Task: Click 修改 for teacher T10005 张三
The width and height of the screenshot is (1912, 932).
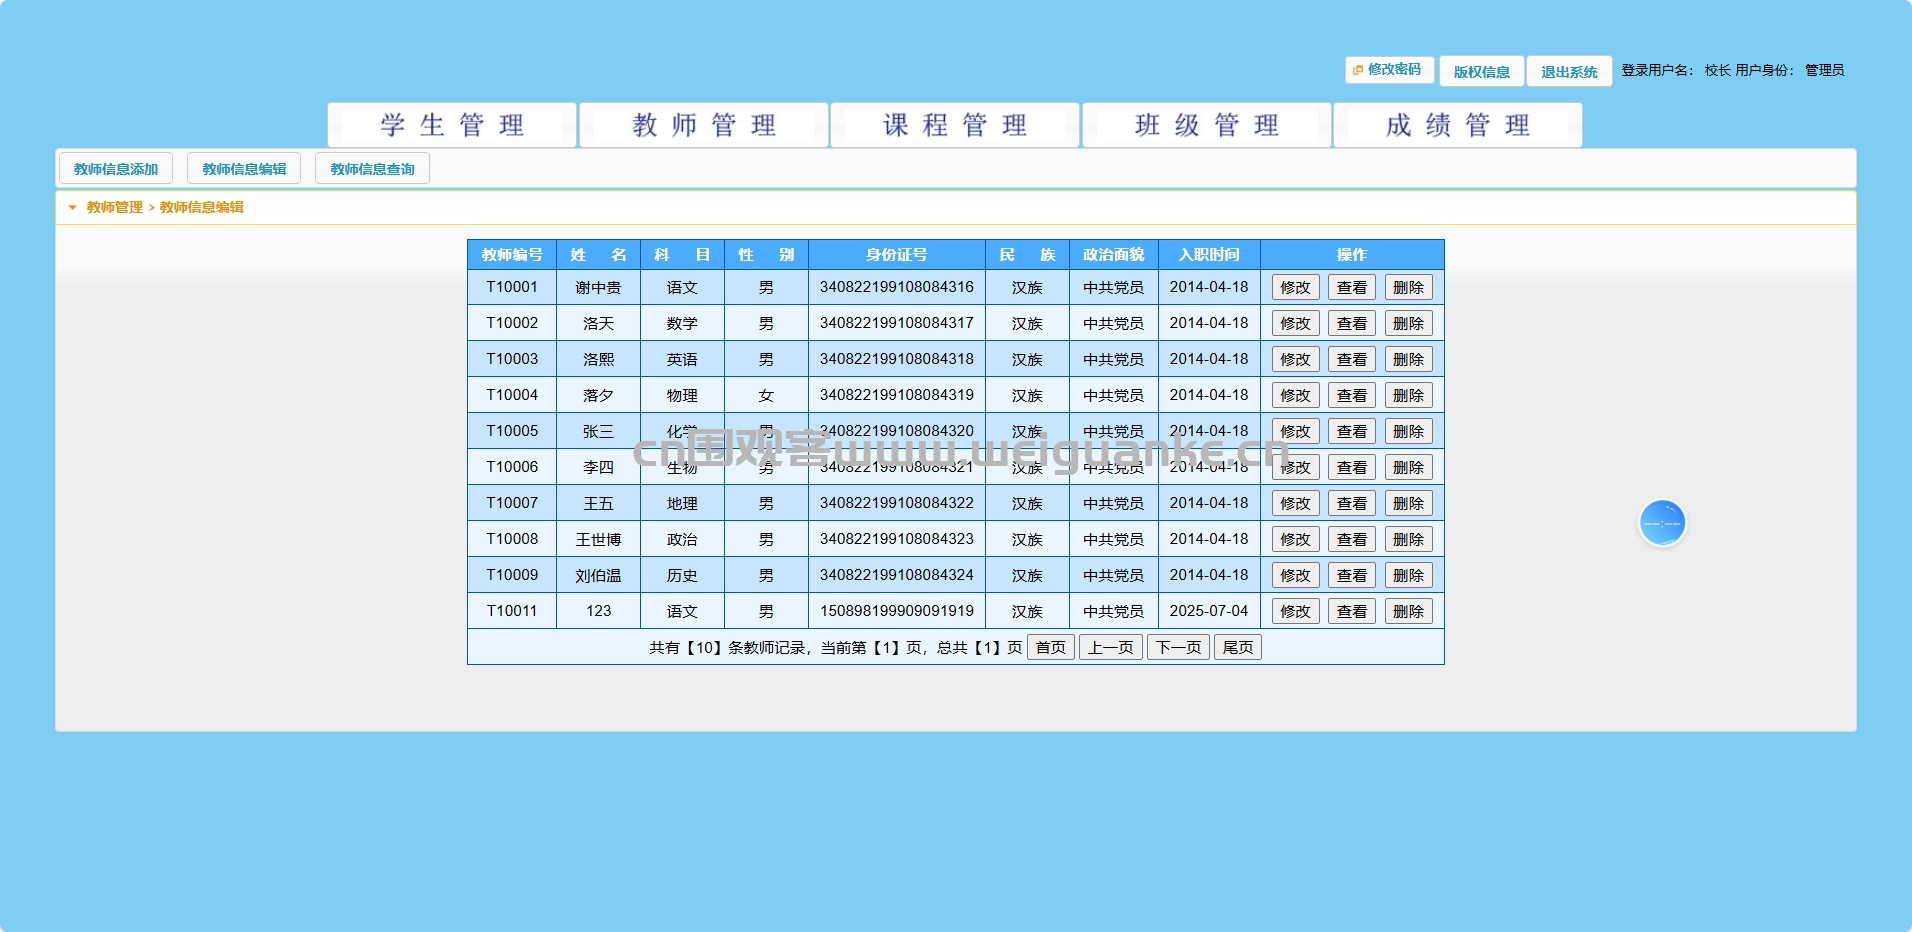Action: pos(1295,431)
